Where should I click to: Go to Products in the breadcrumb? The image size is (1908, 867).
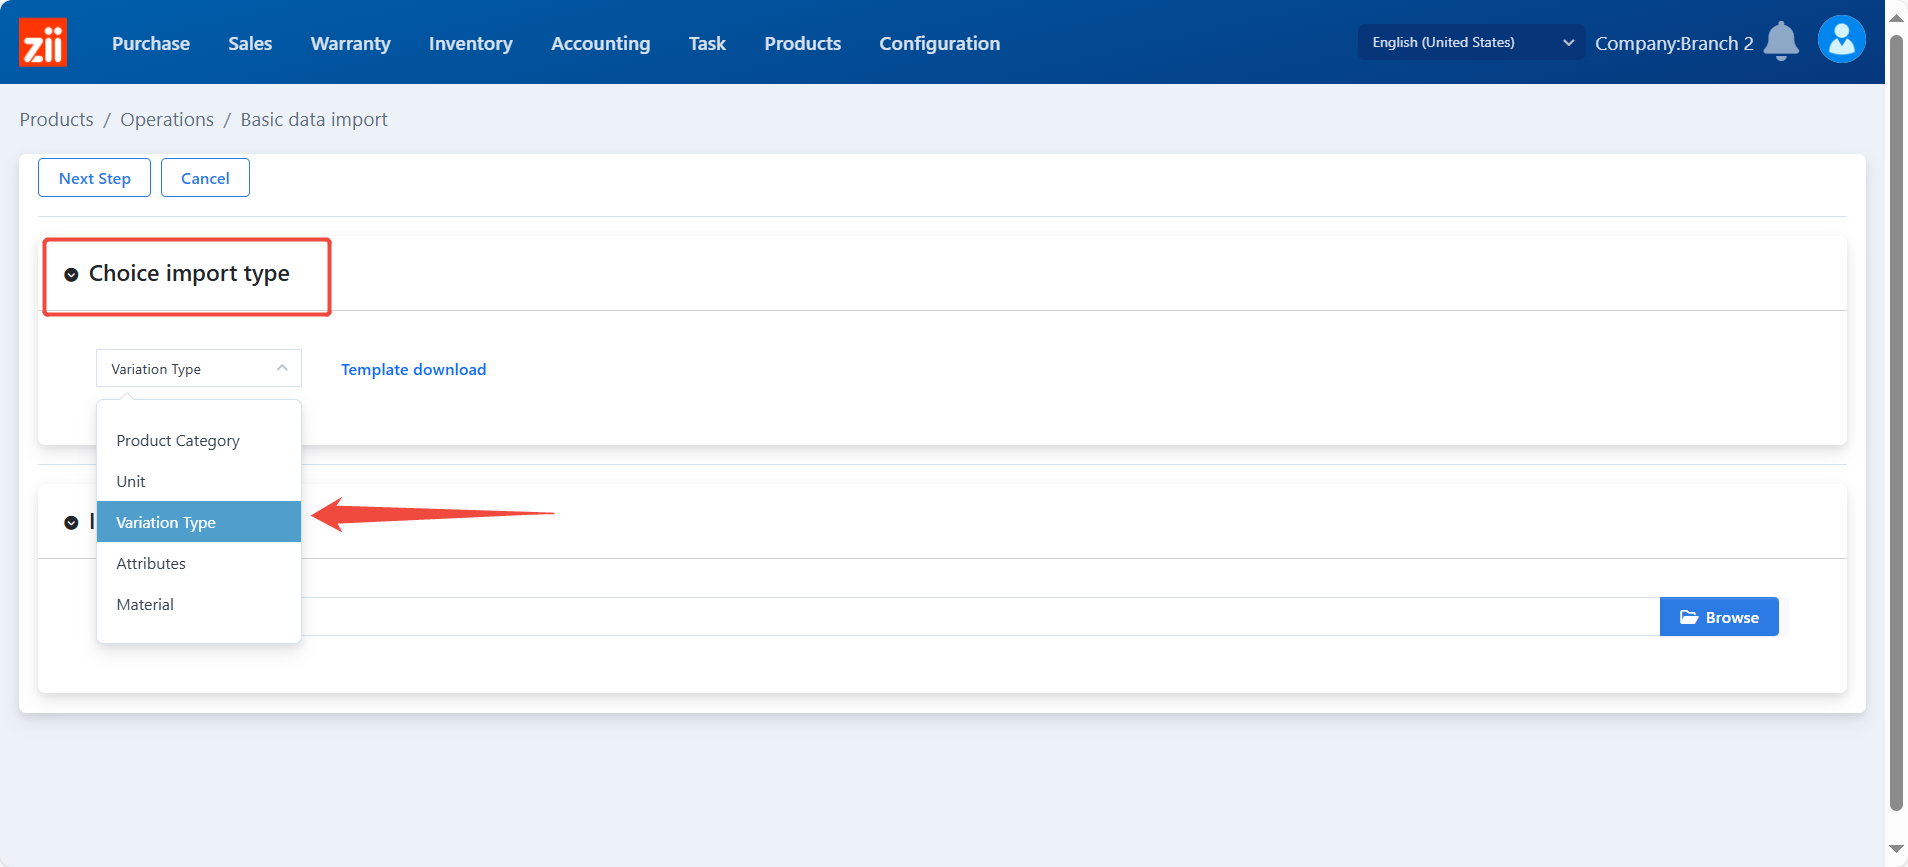(56, 119)
